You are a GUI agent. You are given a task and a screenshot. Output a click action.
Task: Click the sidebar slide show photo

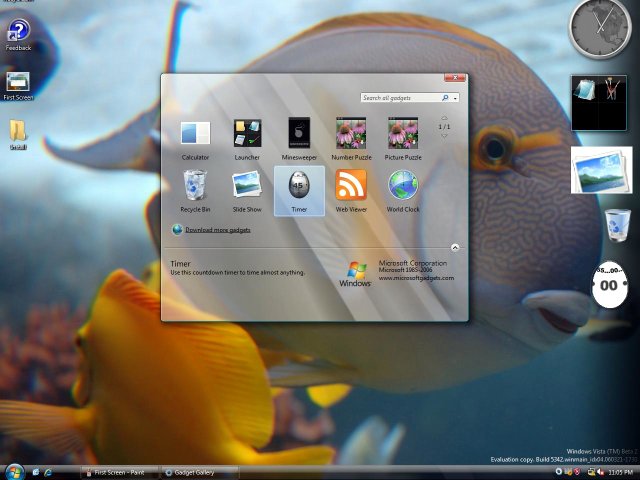[x=601, y=169]
